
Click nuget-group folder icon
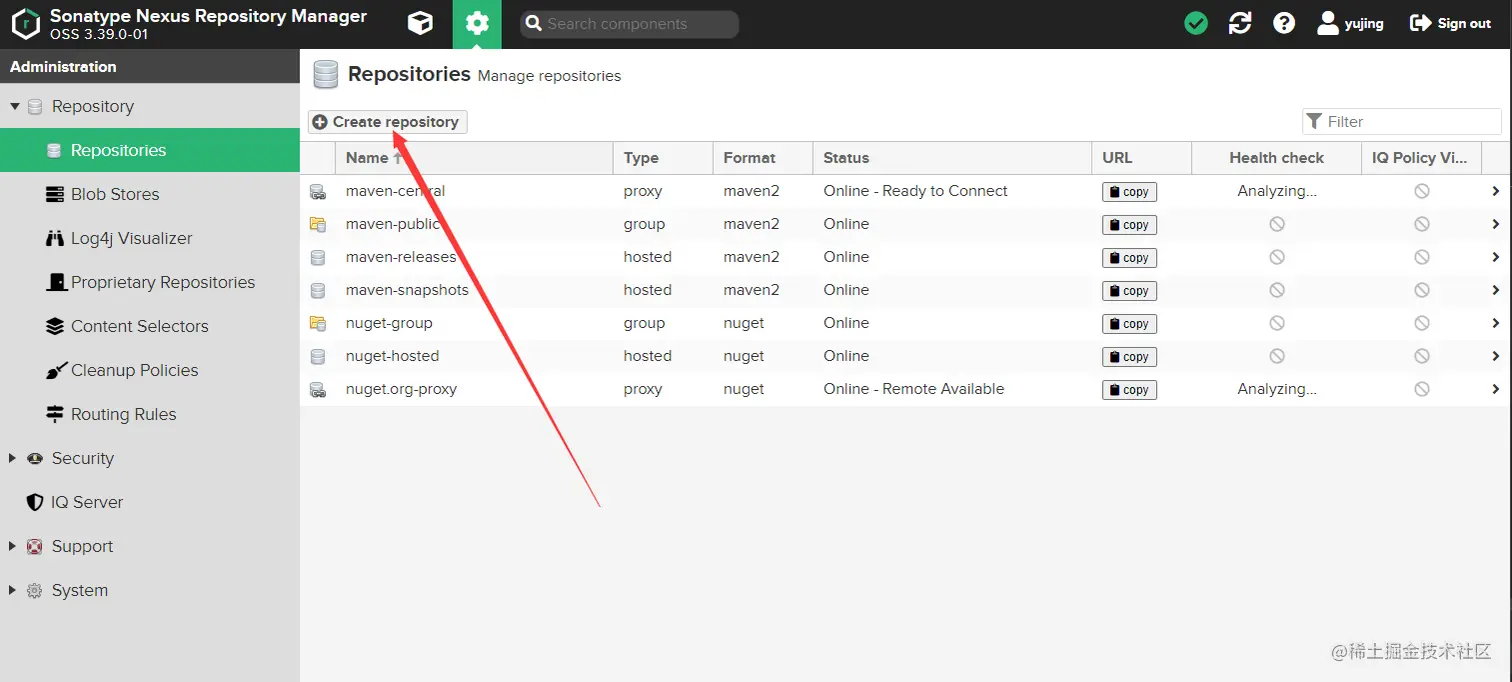pyautogui.click(x=318, y=323)
